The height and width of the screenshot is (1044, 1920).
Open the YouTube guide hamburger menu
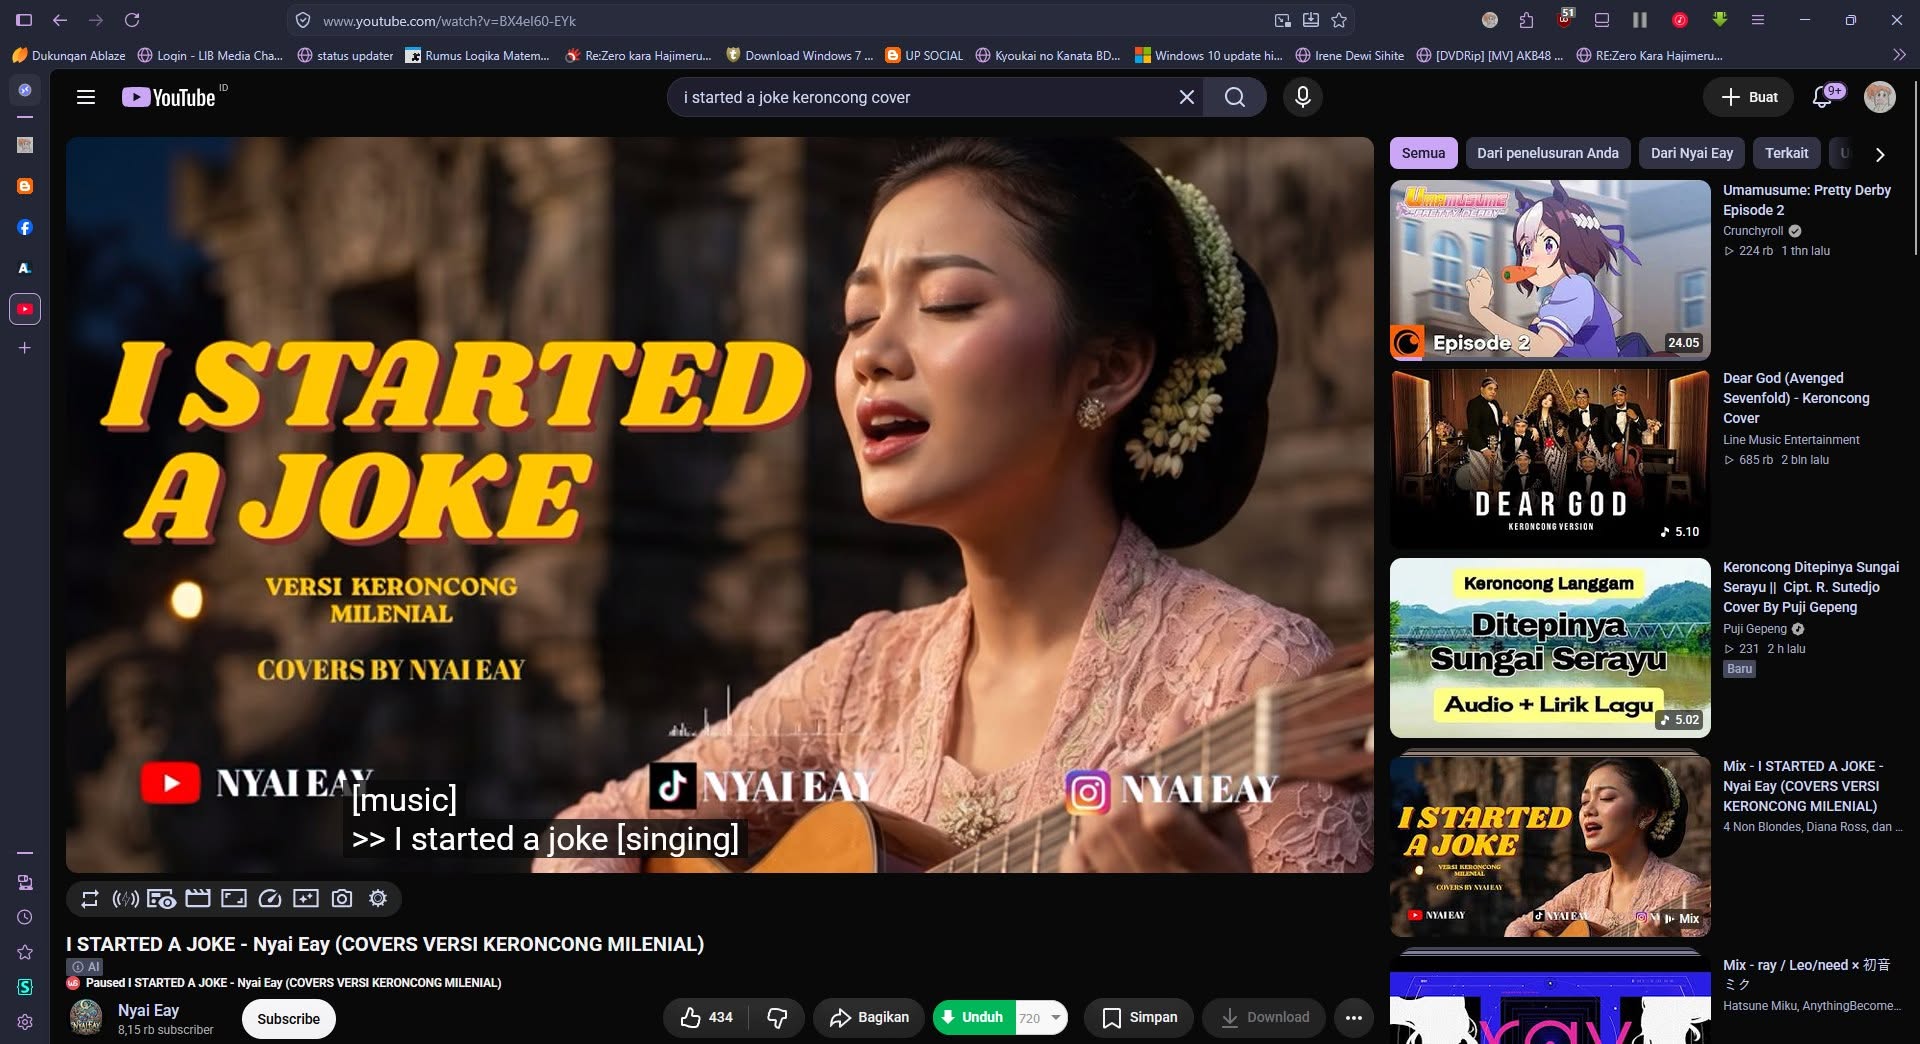coord(86,97)
